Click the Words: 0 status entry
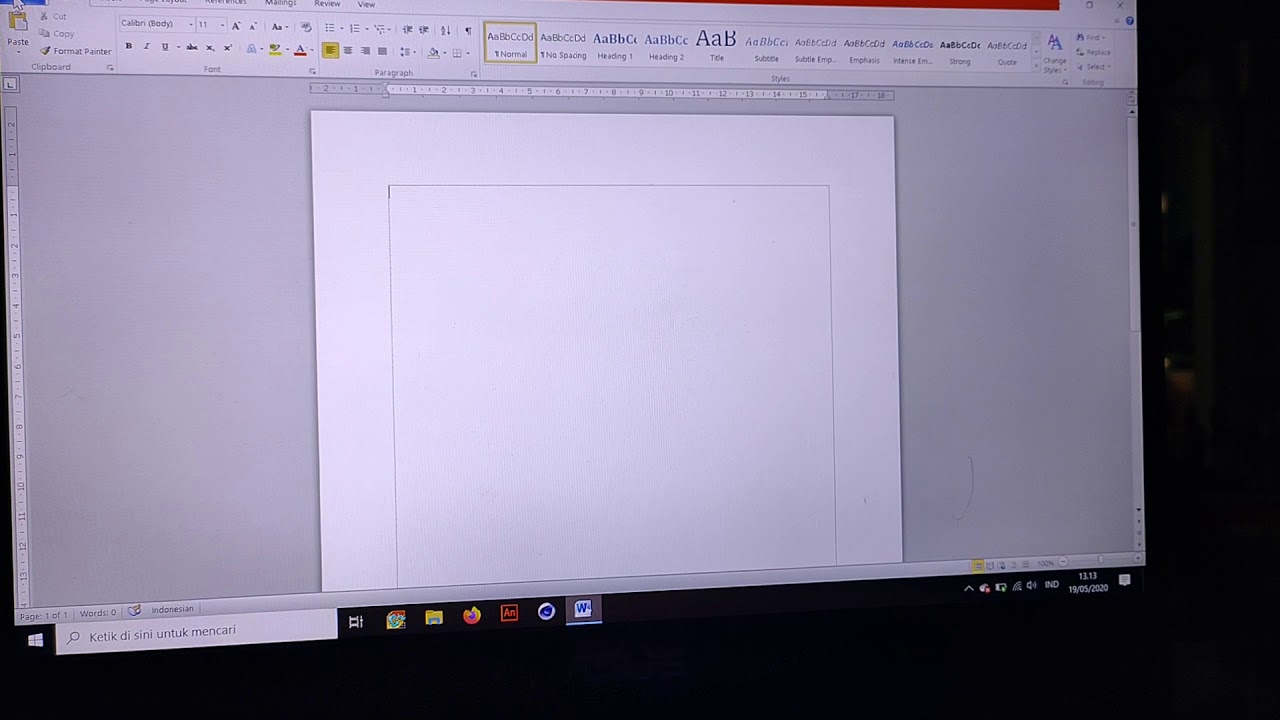 [98, 613]
